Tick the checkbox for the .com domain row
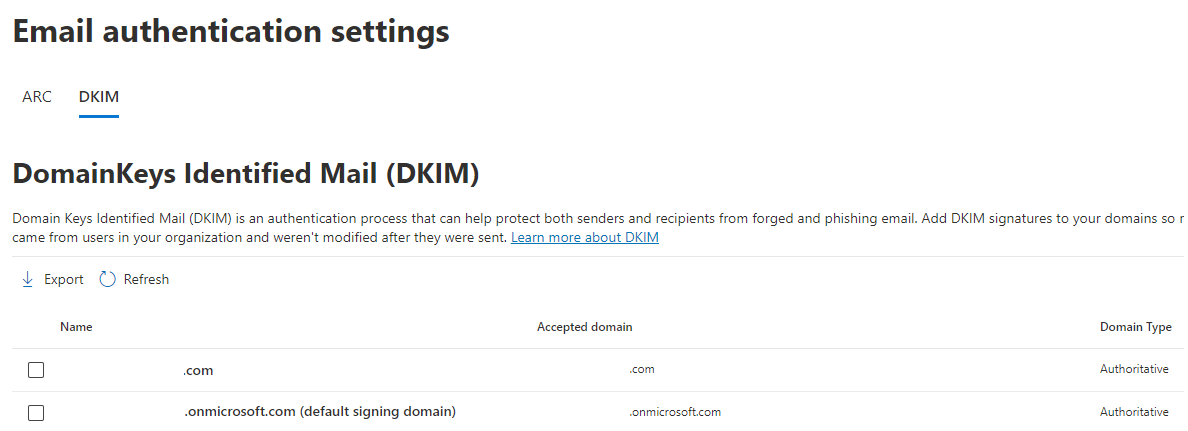This screenshot has width=1188, height=431. coord(36,370)
